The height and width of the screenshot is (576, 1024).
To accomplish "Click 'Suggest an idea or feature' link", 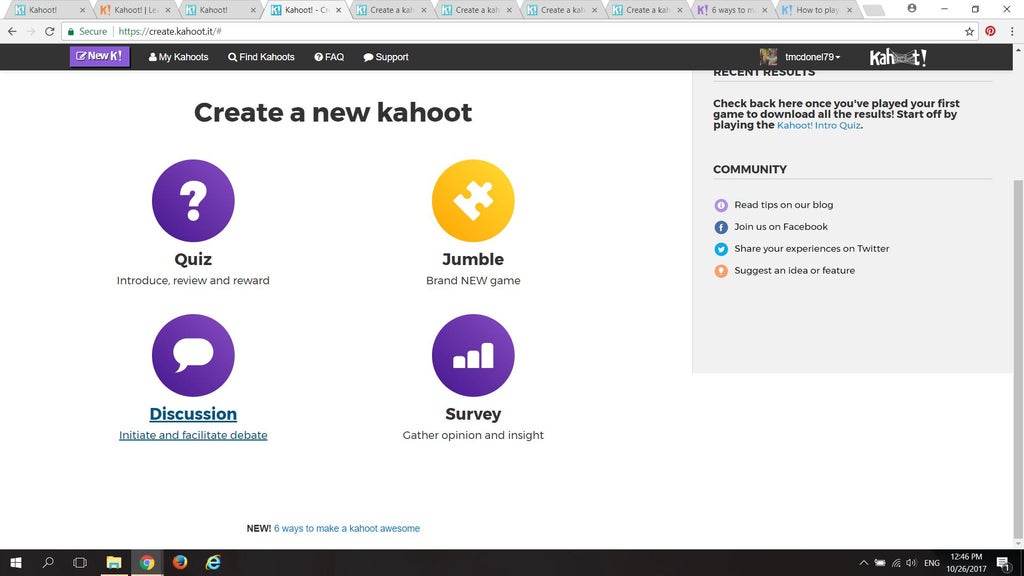I will pyautogui.click(x=794, y=270).
